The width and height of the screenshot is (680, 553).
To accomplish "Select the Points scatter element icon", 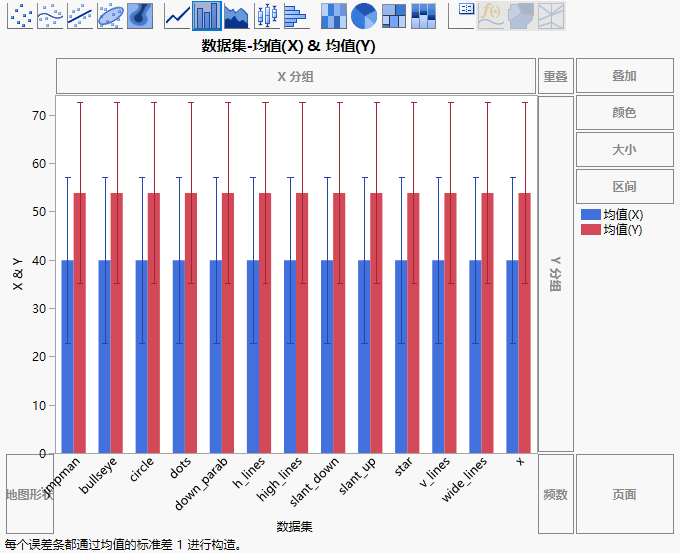I will pyautogui.click(x=20, y=15).
